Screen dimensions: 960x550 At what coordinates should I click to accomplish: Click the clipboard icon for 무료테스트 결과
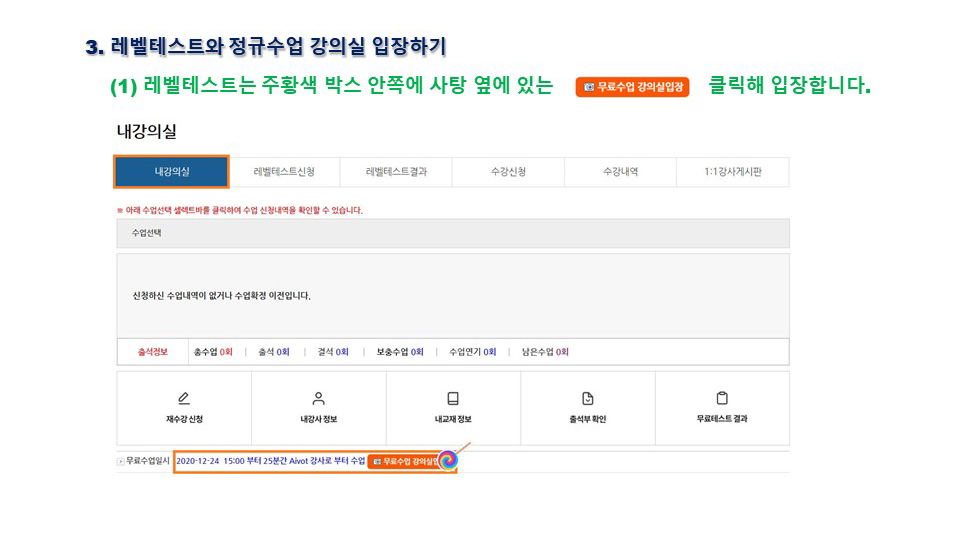(x=722, y=398)
